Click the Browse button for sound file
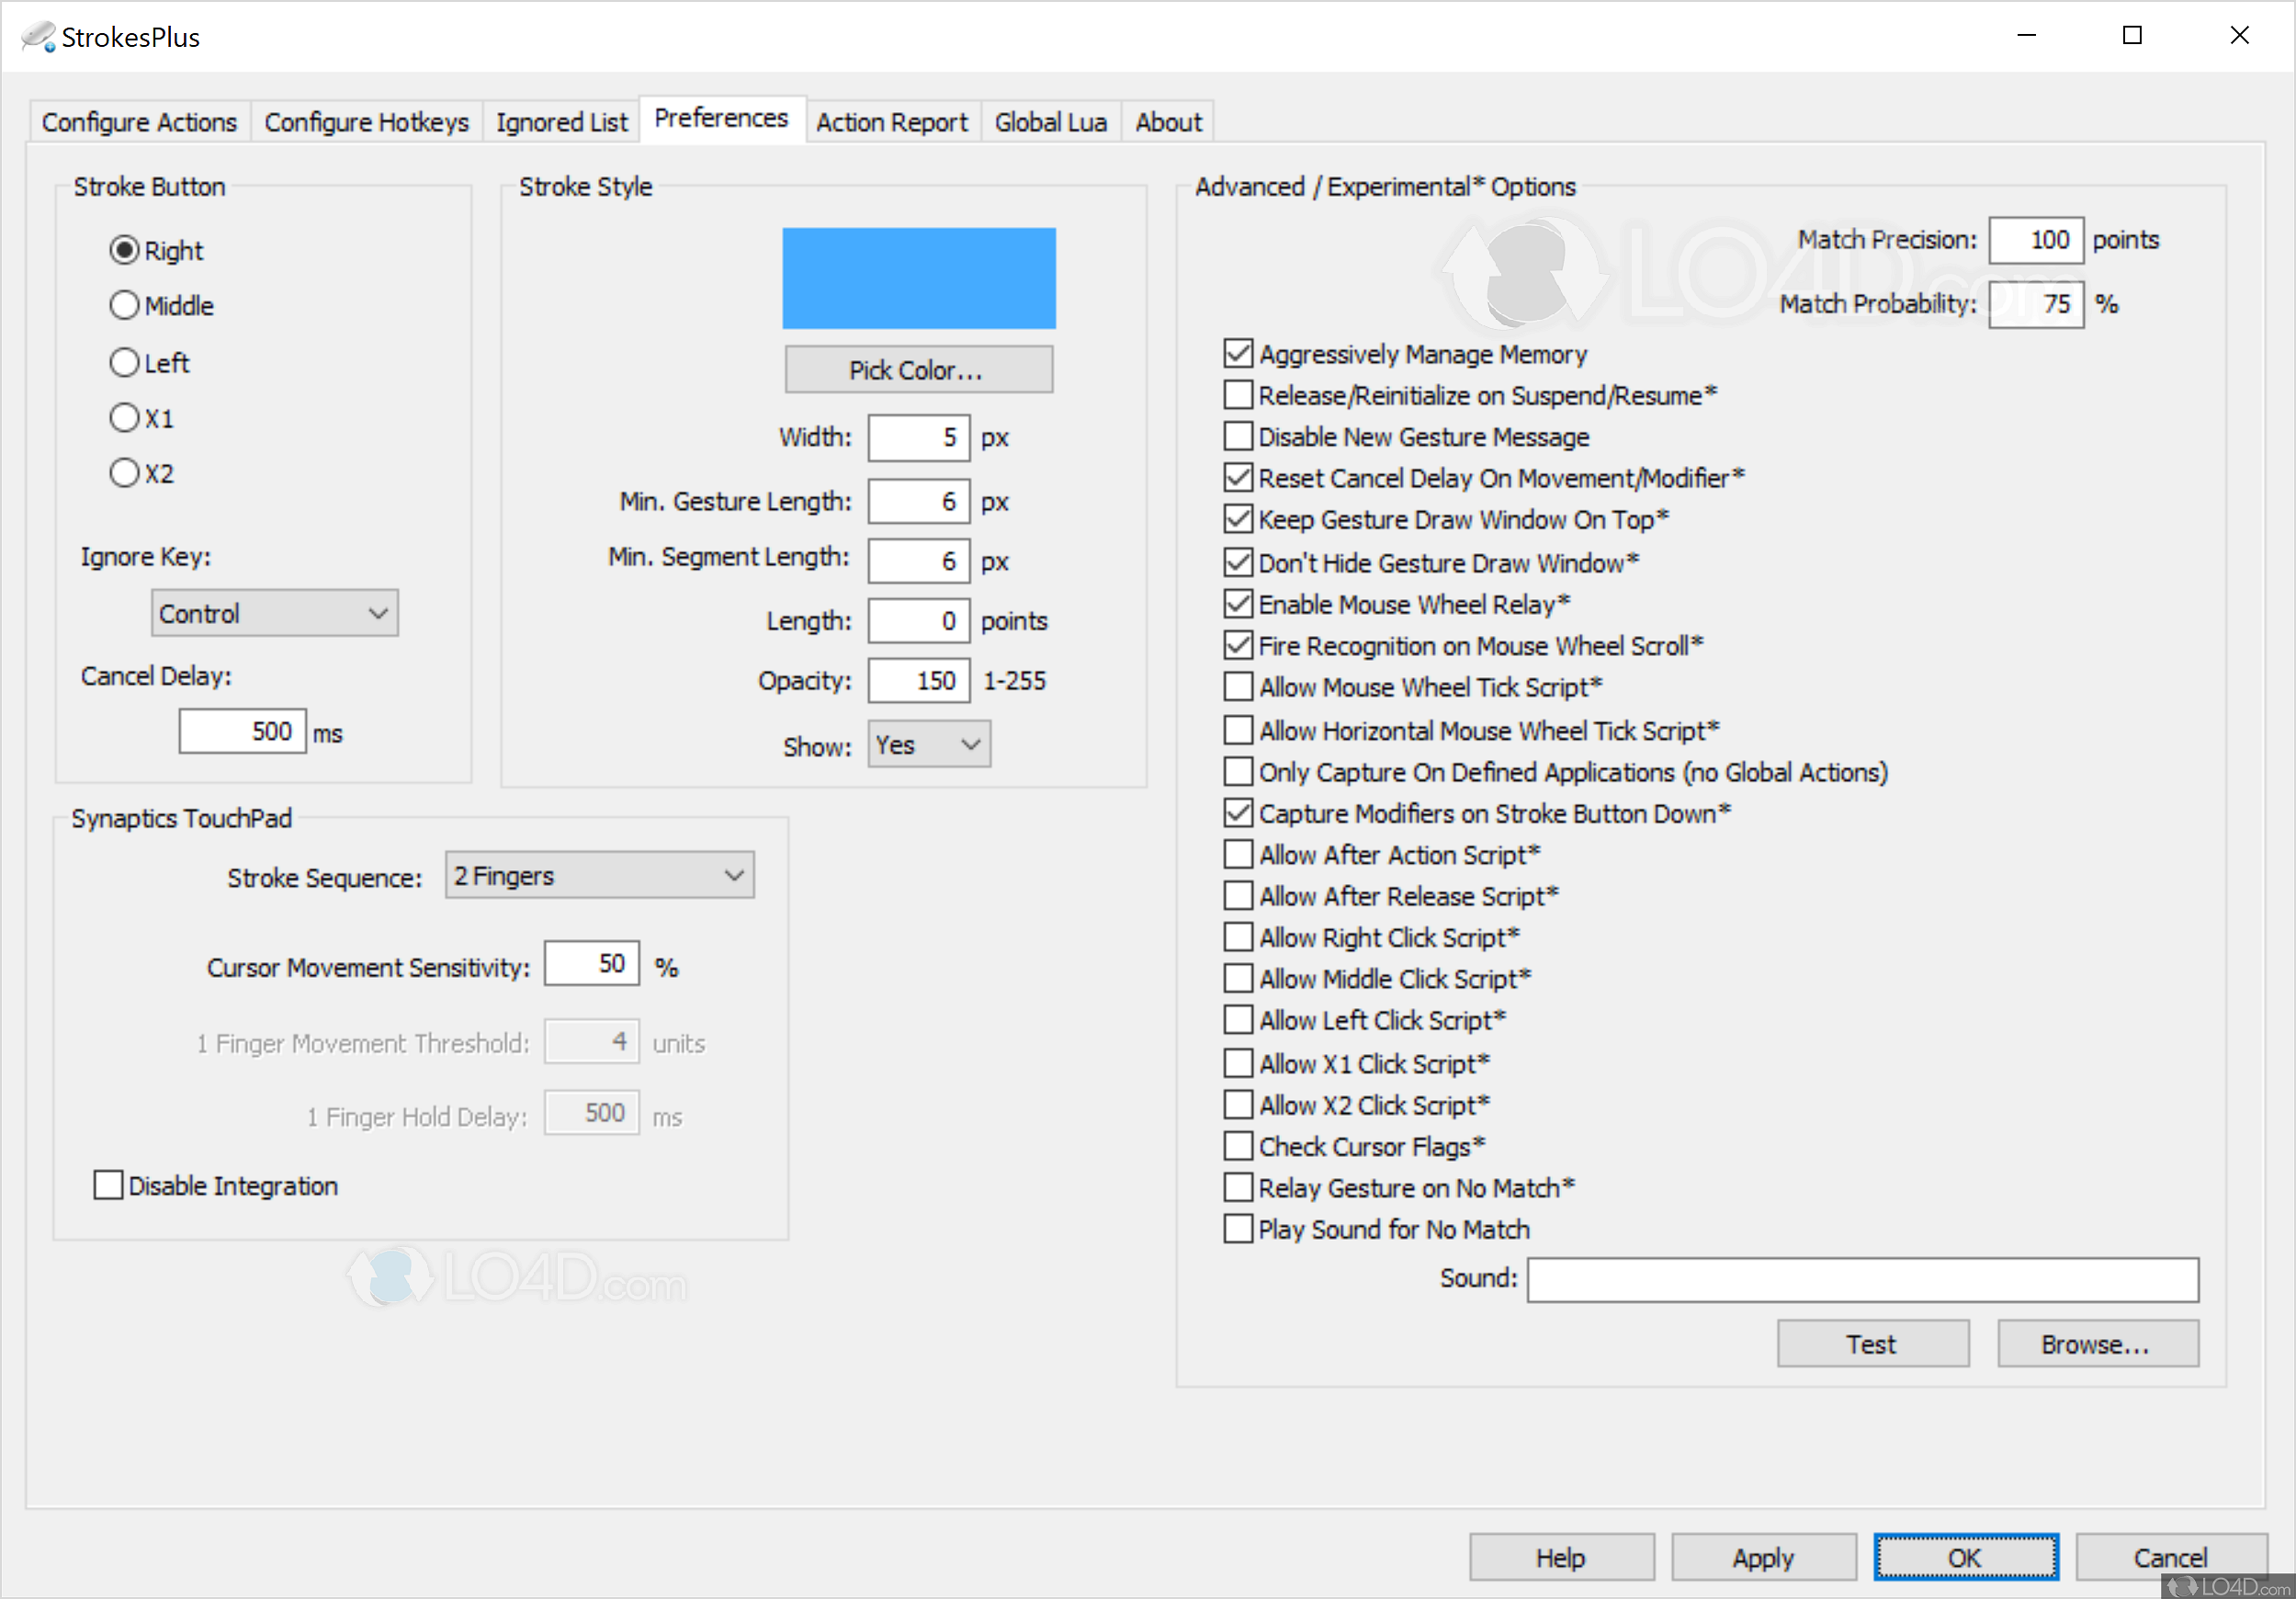This screenshot has width=2296, height=1599. 2097,1344
